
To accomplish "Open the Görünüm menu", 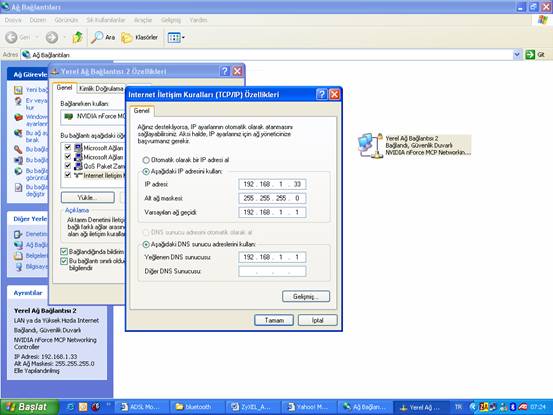I will [x=66, y=20].
